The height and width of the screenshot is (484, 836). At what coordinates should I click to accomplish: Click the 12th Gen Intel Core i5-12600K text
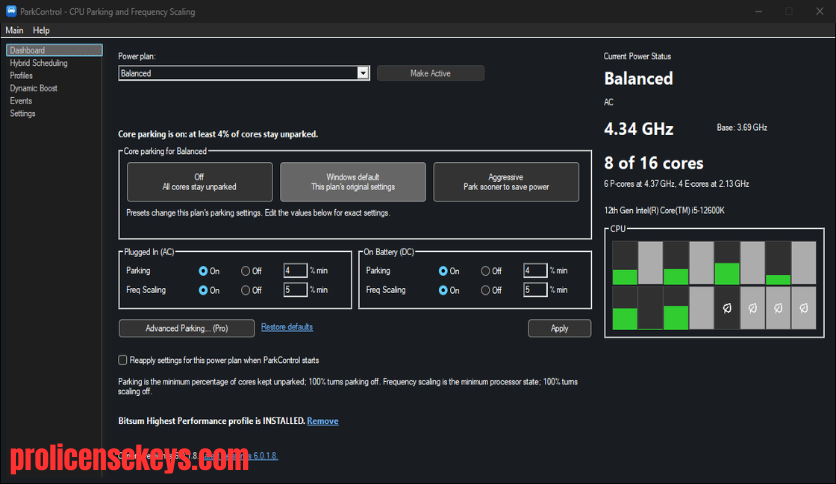pyautogui.click(x=664, y=211)
